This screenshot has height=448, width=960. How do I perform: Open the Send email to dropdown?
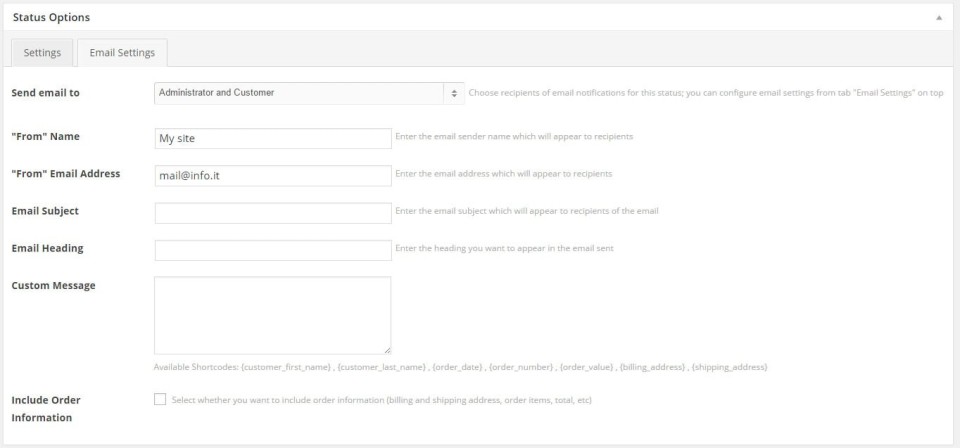309,93
